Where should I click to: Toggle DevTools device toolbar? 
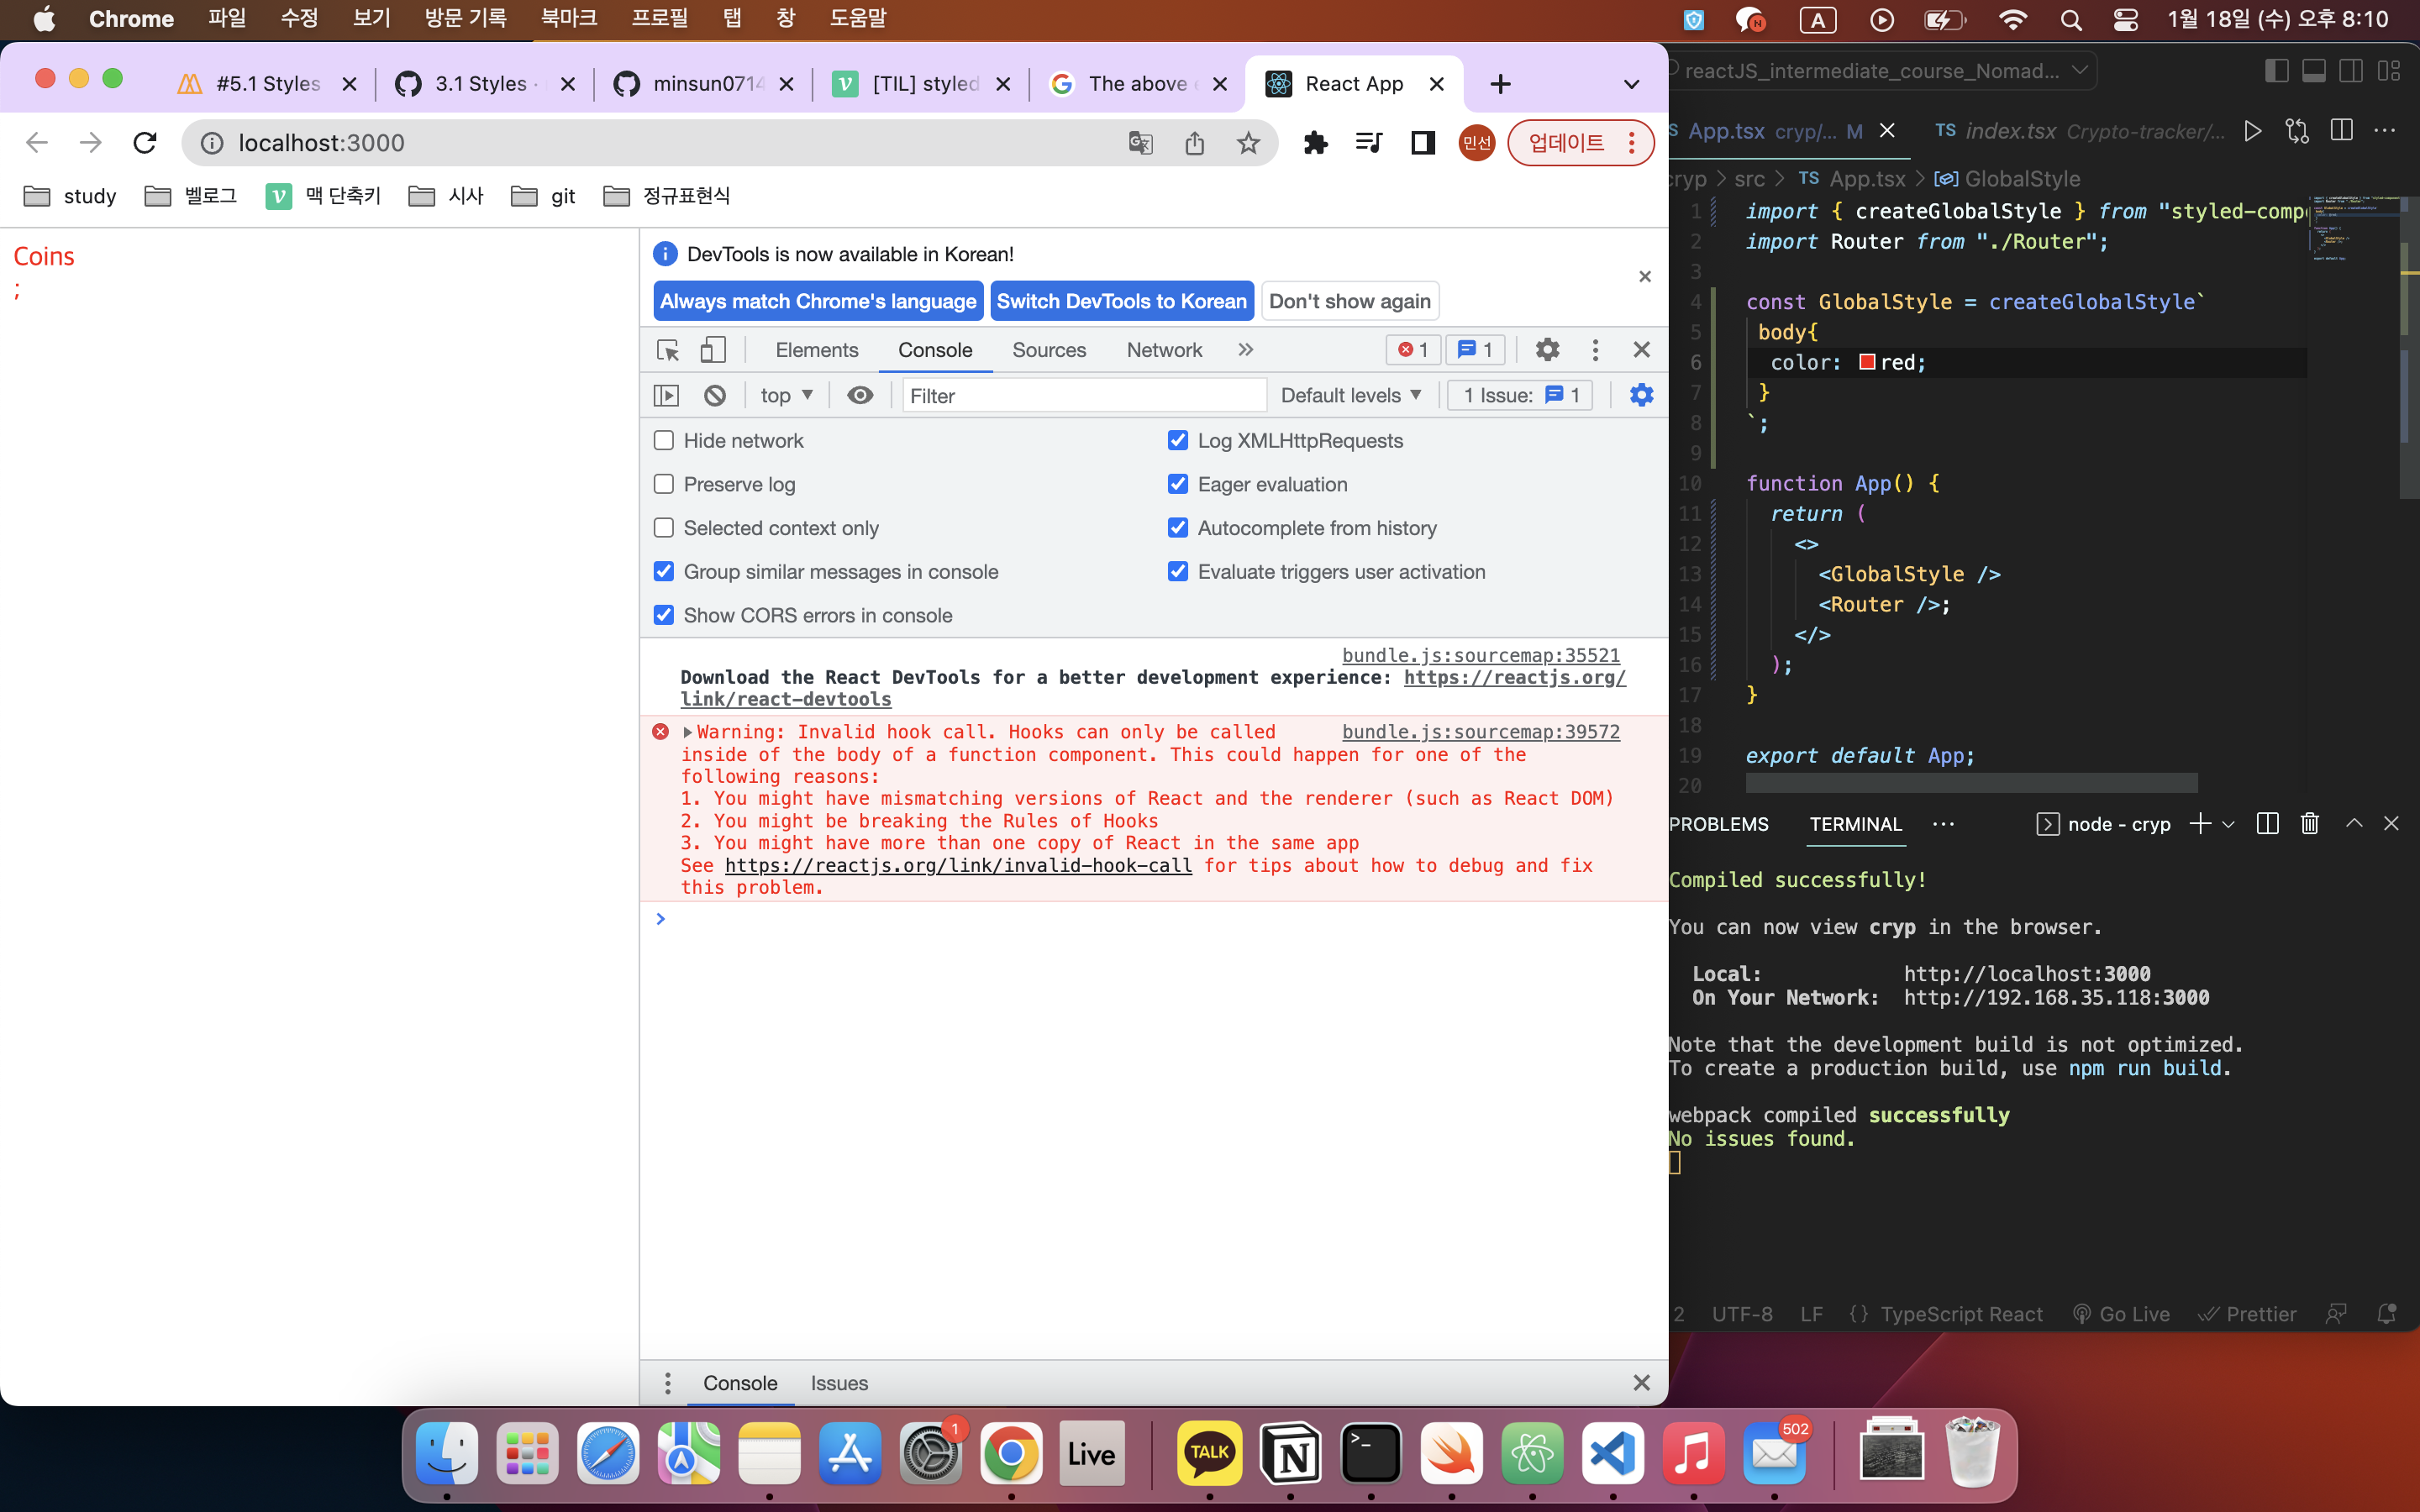(x=712, y=350)
